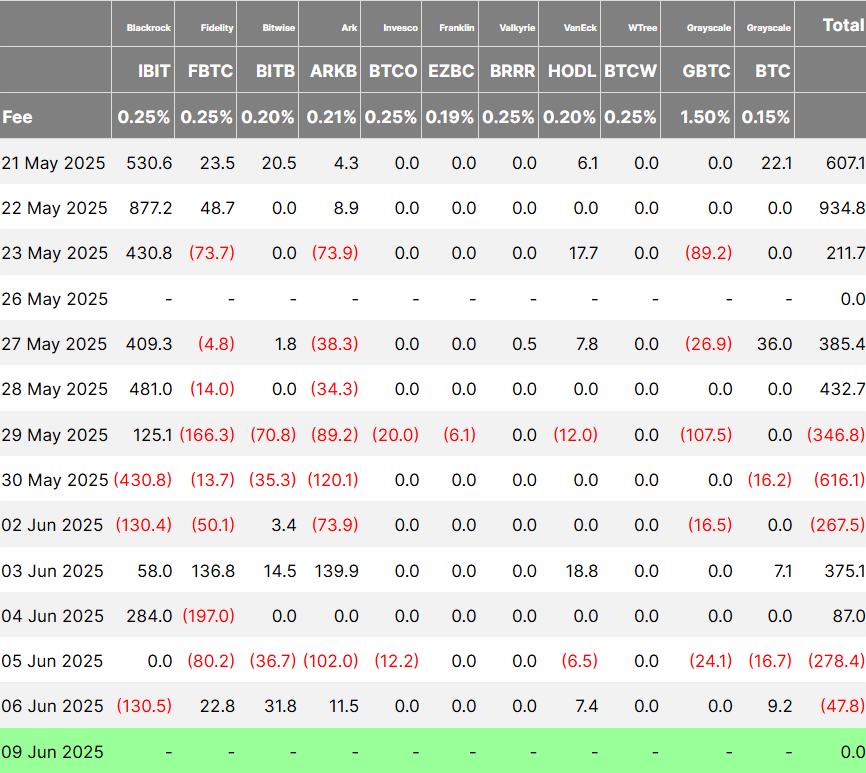
Task: Select the BITB column header
Action: coord(275,71)
